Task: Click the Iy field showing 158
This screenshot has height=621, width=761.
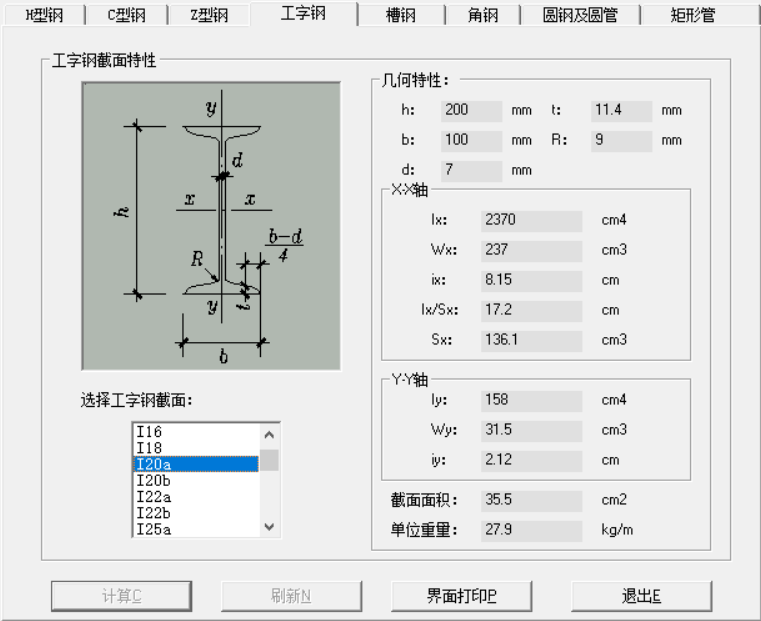Action: coord(531,401)
